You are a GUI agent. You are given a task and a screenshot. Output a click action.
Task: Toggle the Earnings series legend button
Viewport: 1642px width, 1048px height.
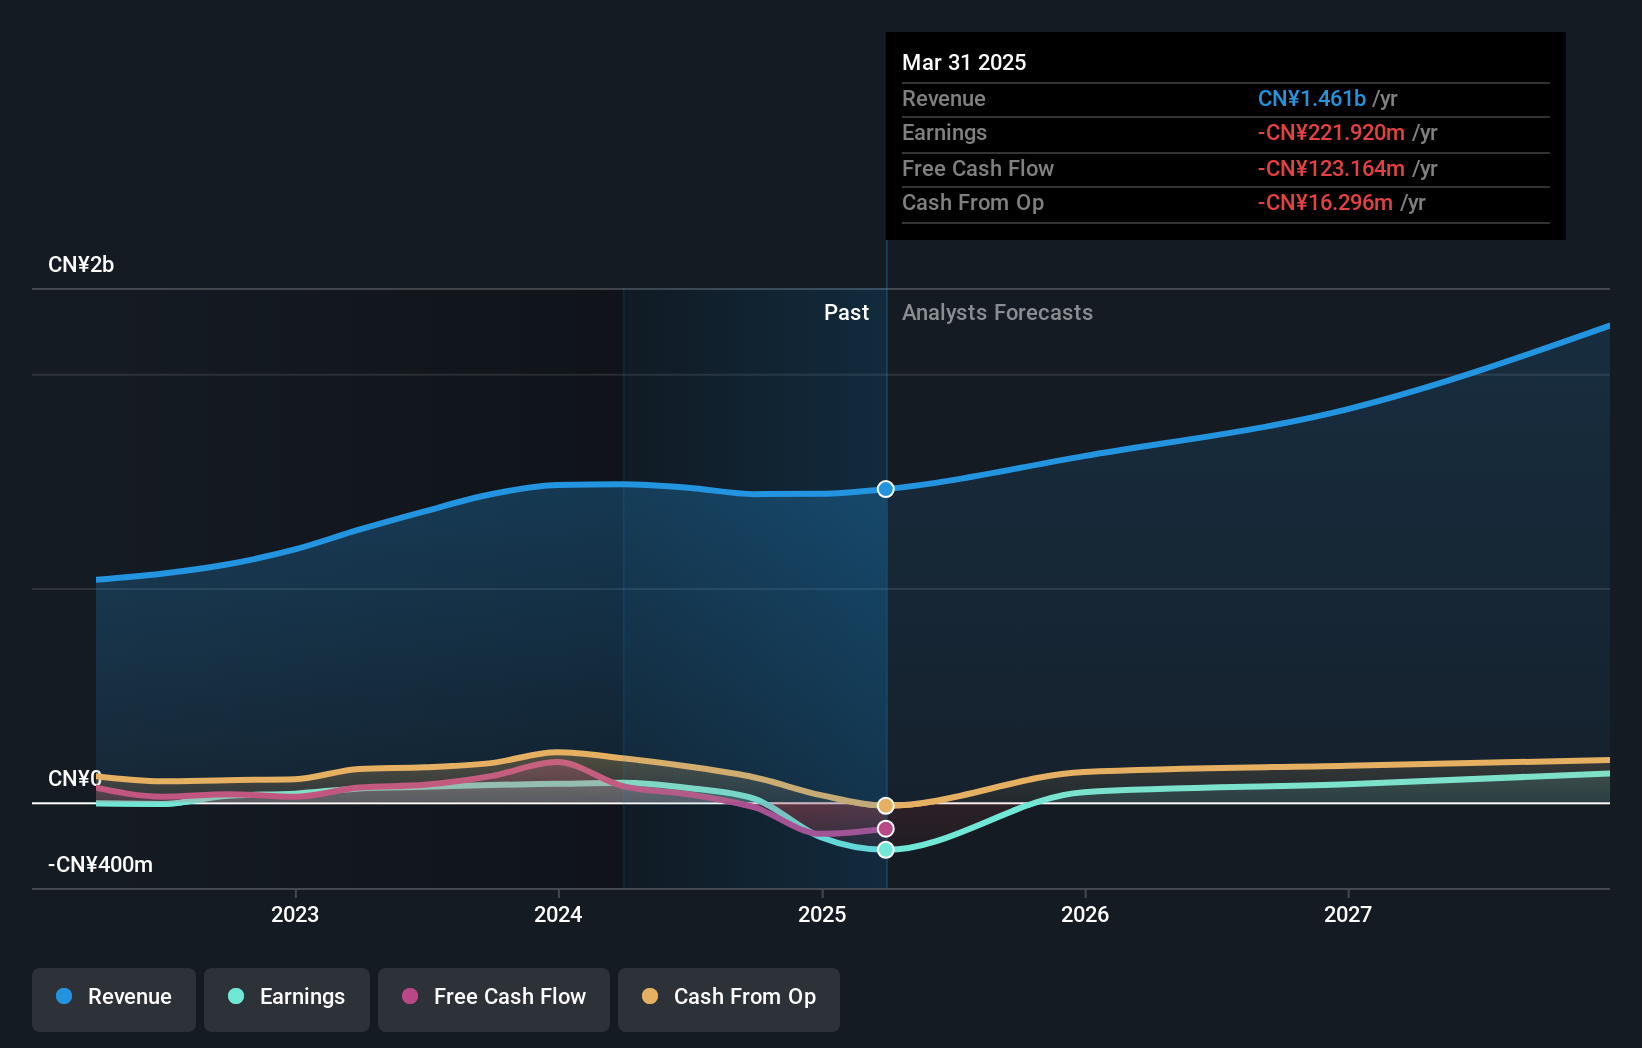tap(287, 999)
